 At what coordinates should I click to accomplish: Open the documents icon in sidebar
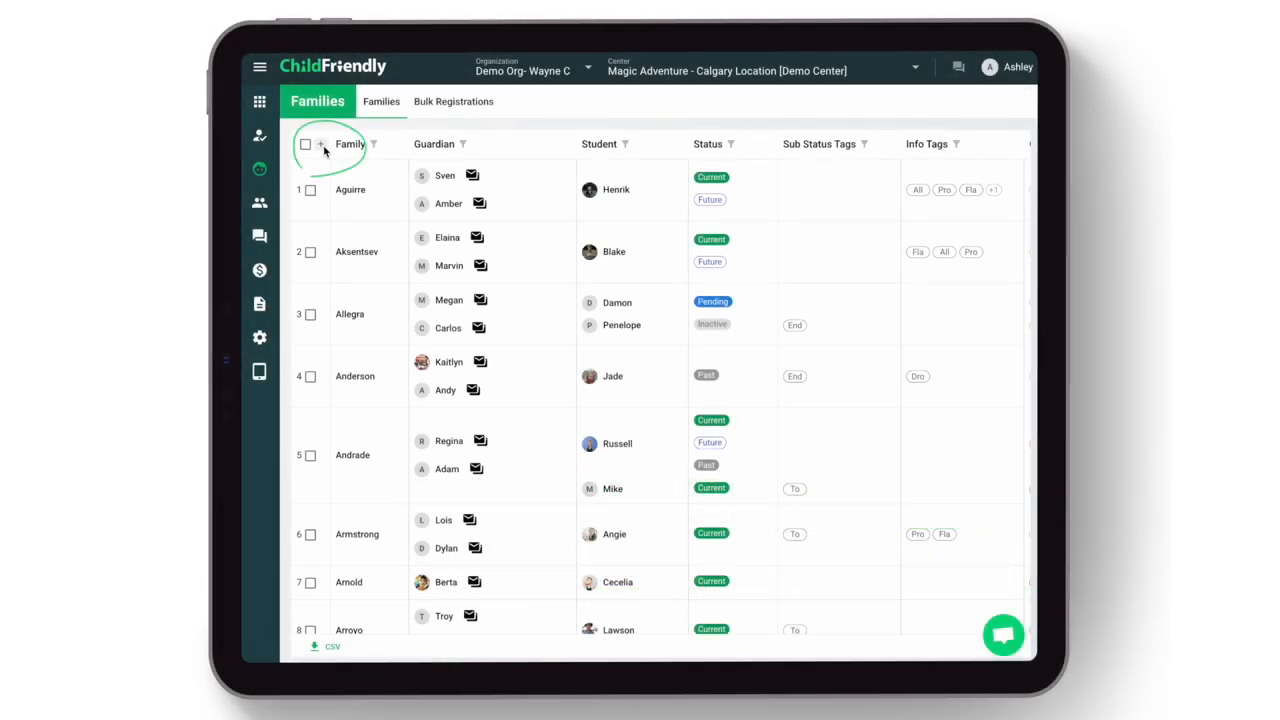[260, 304]
